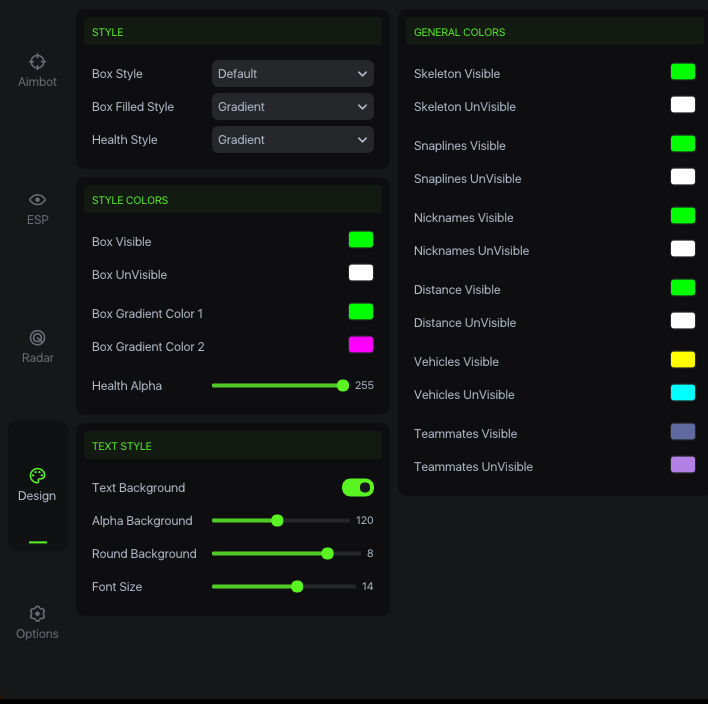Change Box Gradient Color 2 magenta swatch
Screen dimensions: 708x704
pyautogui.click(x=360, y=345)
